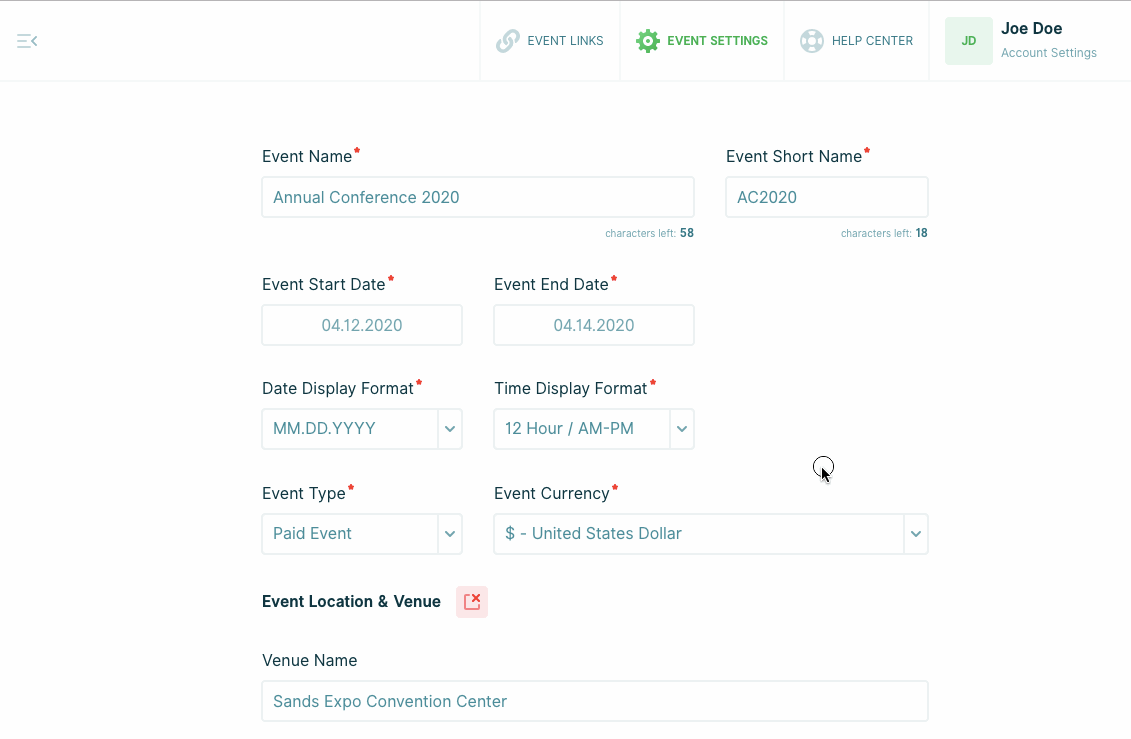Image resolution: width=1131 pixels, height=739 pixels.
Task: Open Date Display Format dropdown arrow
Action: click(450, 429)
